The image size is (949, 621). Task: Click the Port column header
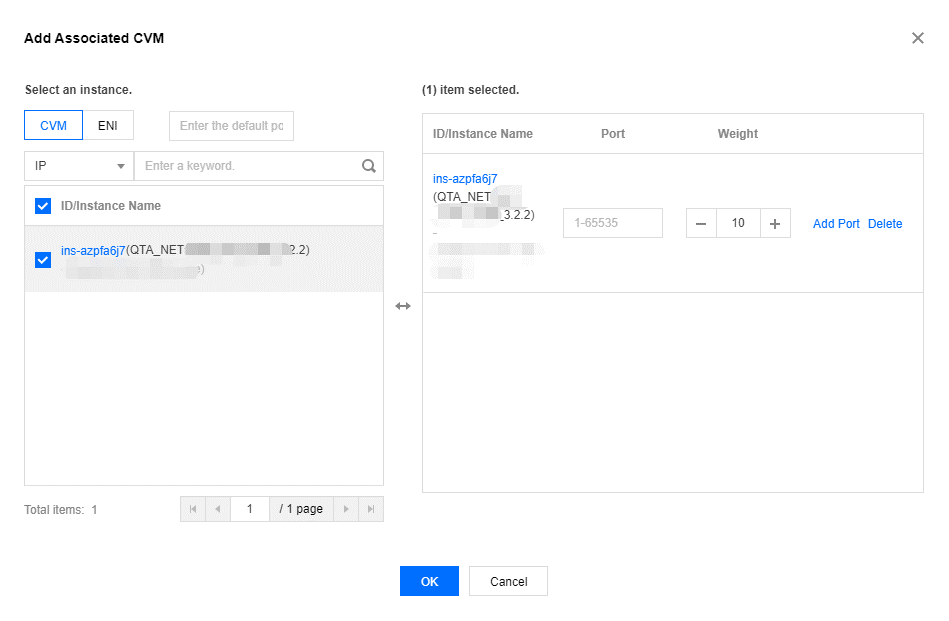pyautogui.click(x=612, y=134)
